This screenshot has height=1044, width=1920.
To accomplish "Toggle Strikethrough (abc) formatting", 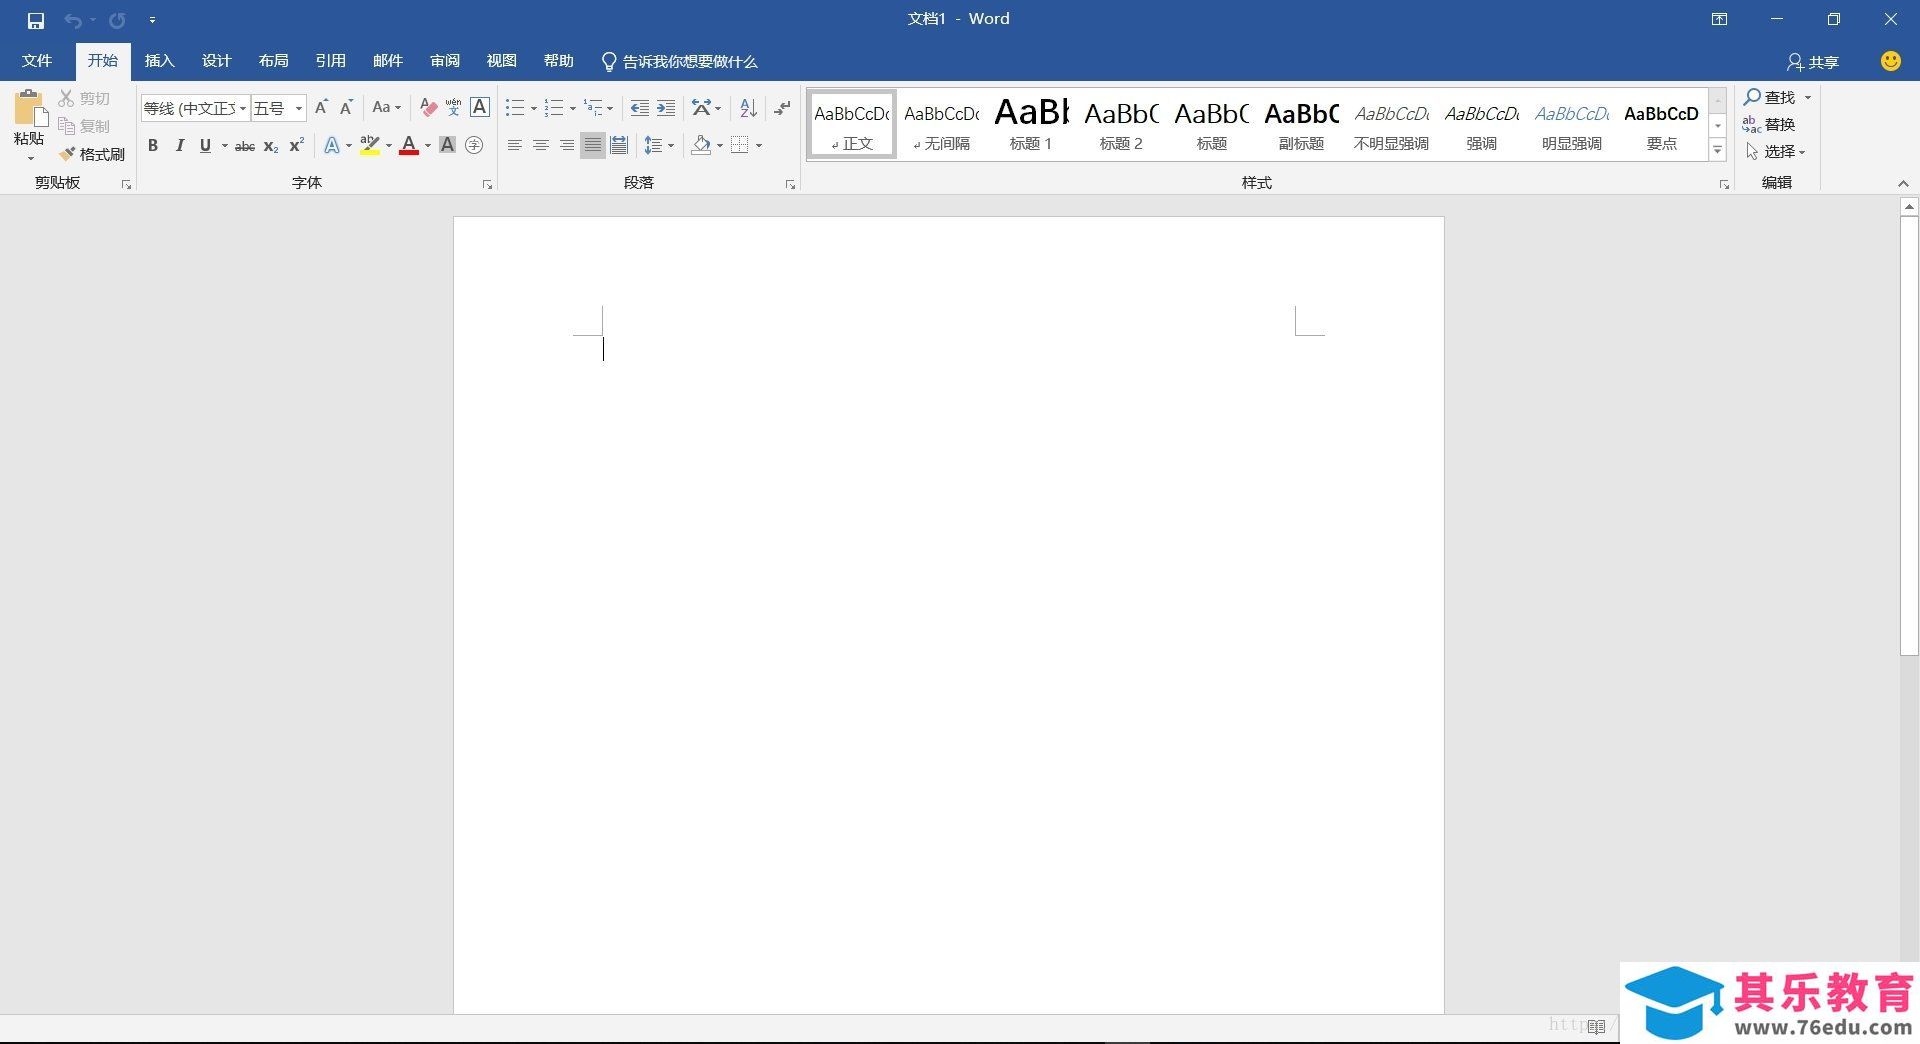I will (245, 146).
